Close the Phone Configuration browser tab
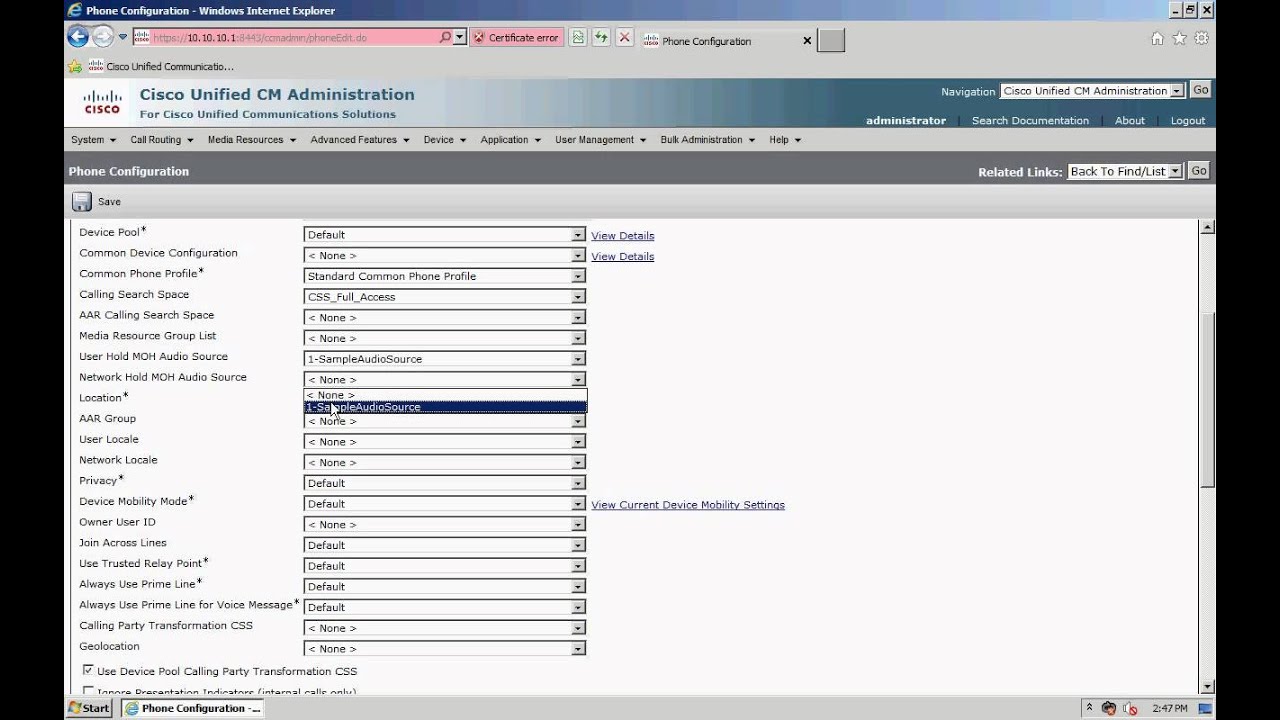Image resolution: width=1280 pixels, height=720 pixels. (x=807, y=41)
